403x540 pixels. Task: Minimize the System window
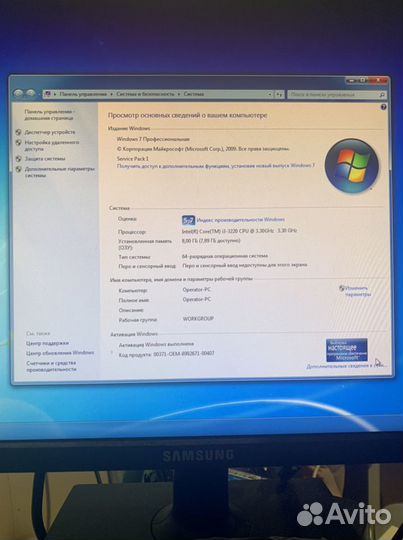pos(351,80)
